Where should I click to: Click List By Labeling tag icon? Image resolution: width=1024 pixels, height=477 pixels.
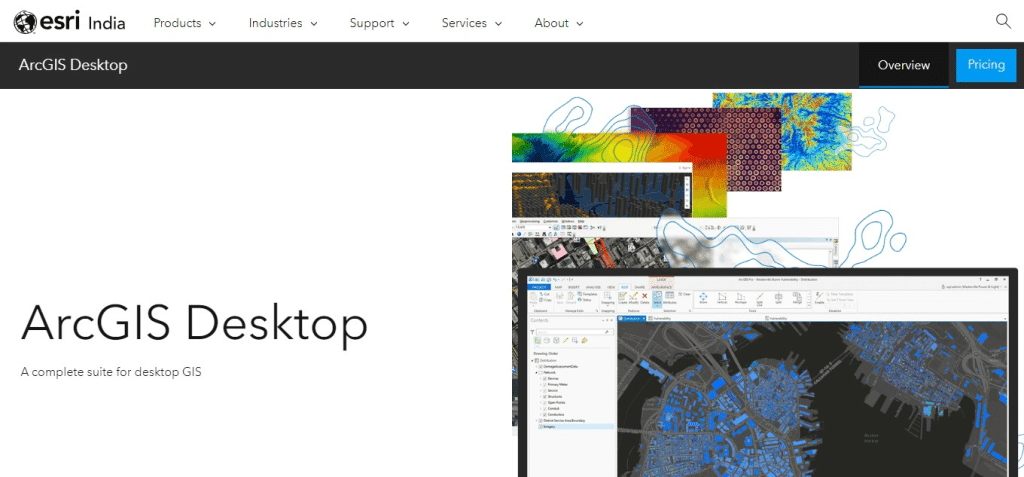584,340
